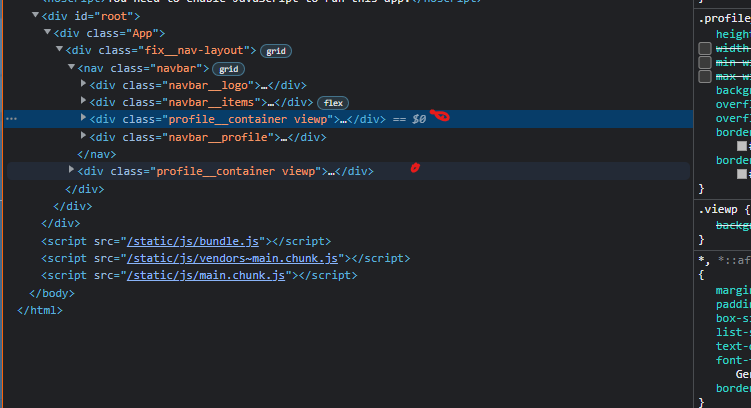Click the padding property in universal rule
The image size is (751, 408).
click(733, 305)
